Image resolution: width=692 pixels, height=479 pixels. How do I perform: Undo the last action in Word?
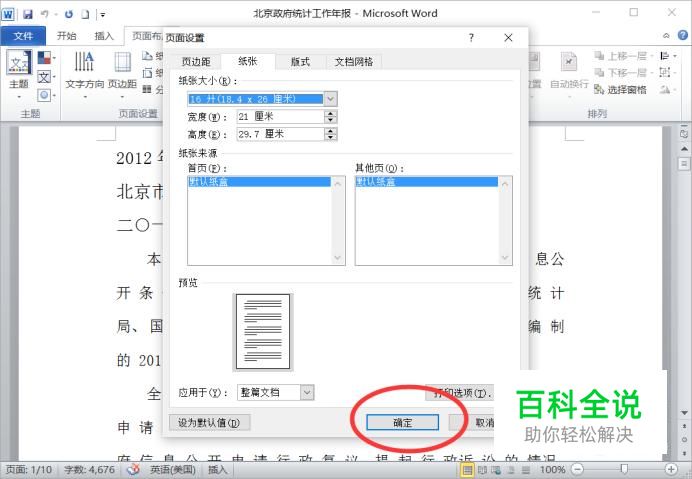pos(45,14)
